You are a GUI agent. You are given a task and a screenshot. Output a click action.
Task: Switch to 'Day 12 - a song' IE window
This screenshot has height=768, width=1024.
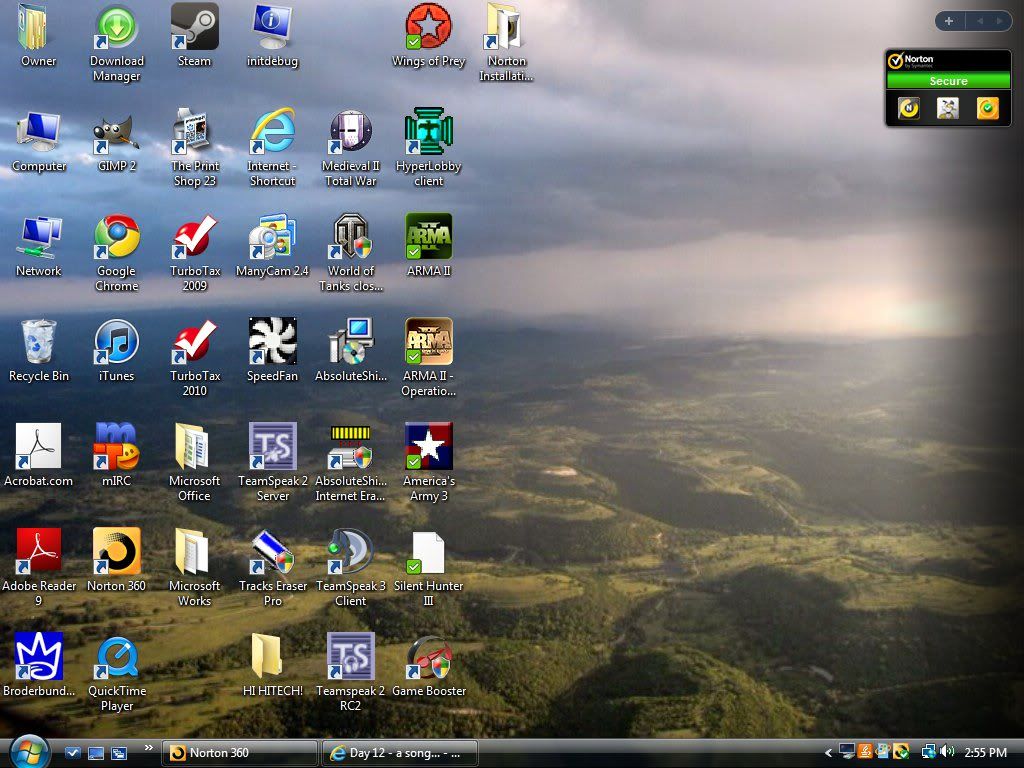point(400,753)
